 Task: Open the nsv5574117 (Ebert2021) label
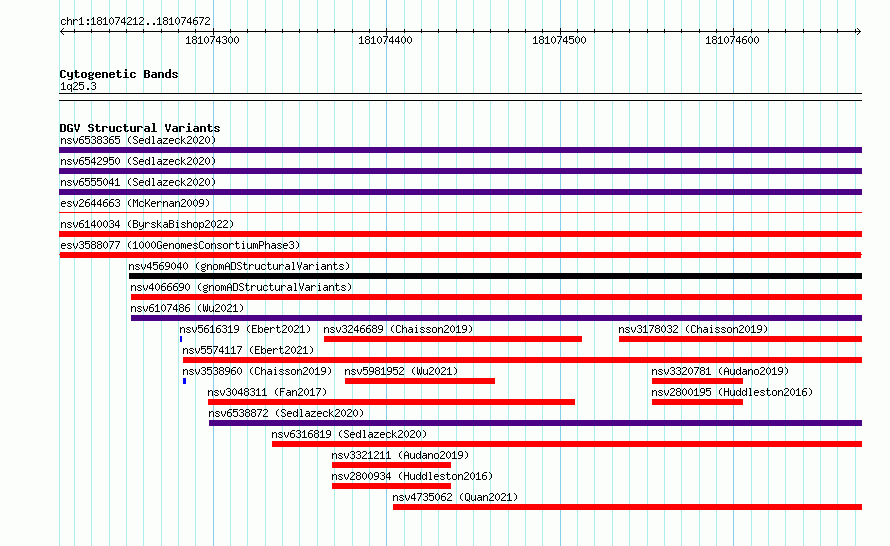point(248,350)
